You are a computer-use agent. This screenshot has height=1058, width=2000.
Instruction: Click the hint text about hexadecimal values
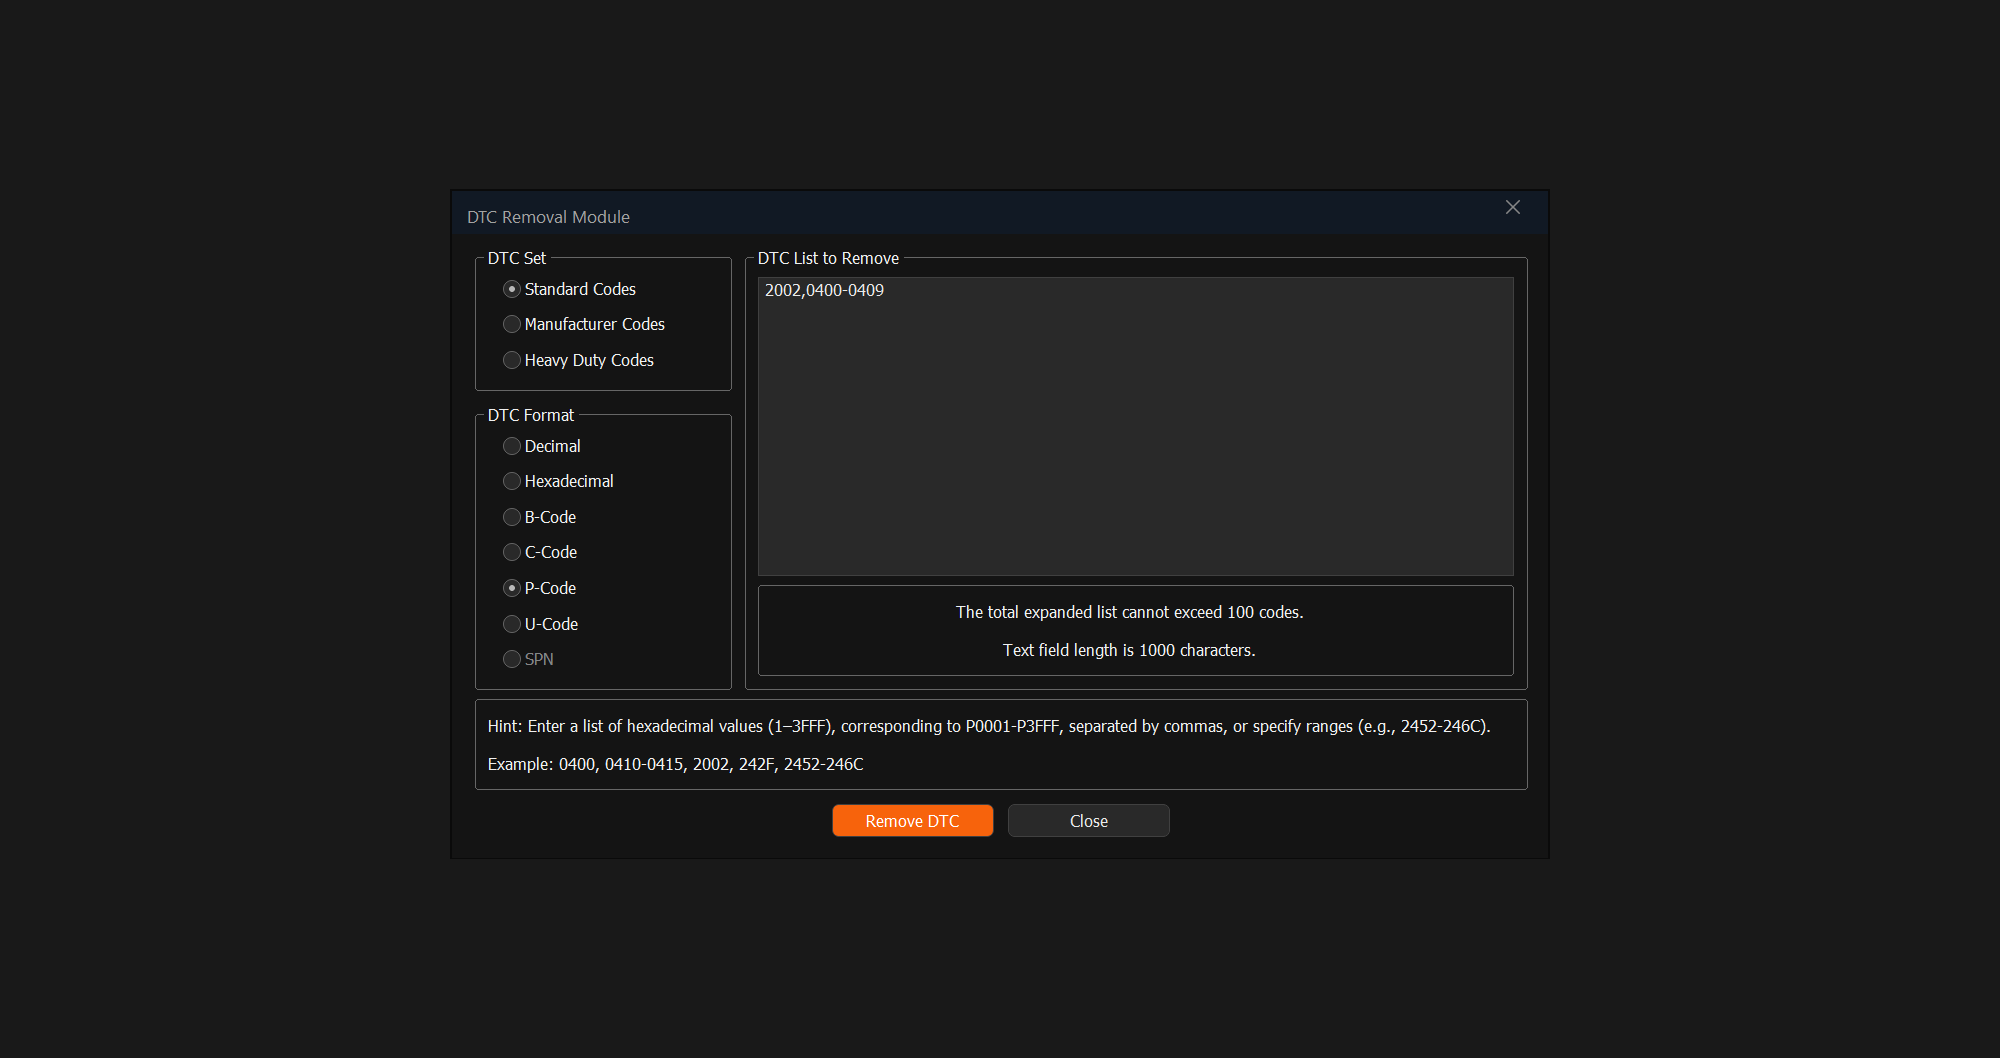[988, 726]
